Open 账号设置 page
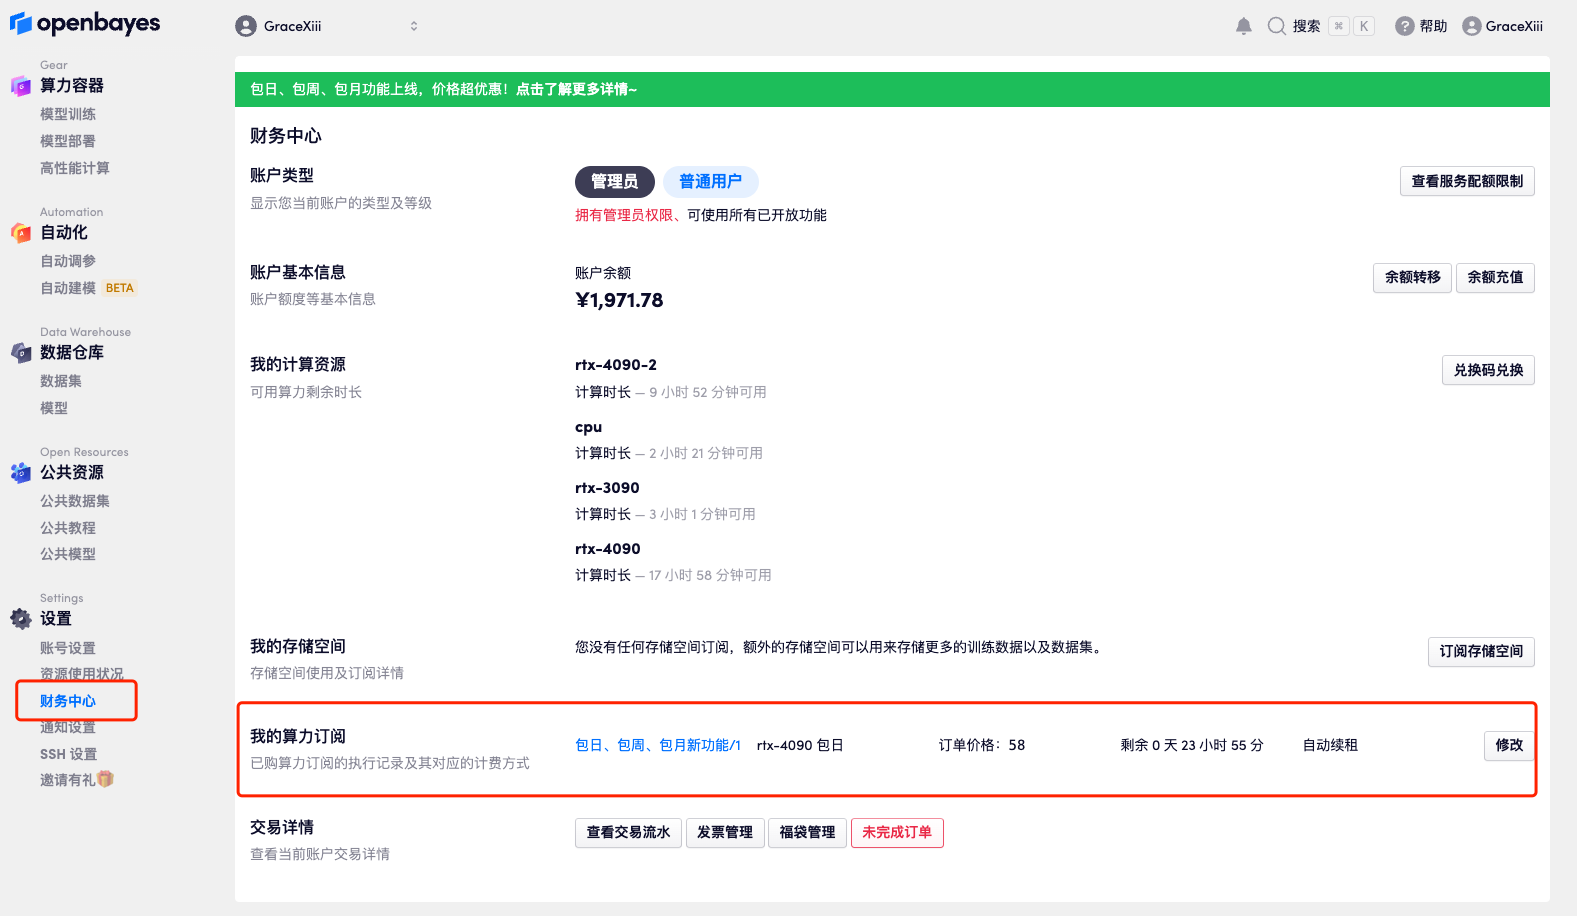This screenshot has height=916, width=1577. tap(68, 648)
